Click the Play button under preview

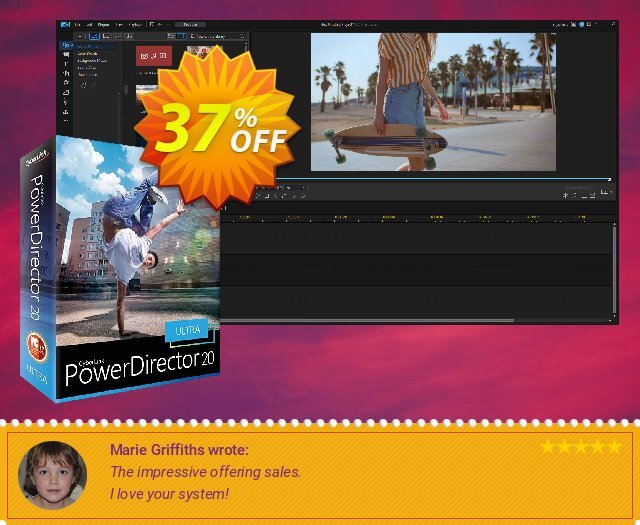coord(258,196)
